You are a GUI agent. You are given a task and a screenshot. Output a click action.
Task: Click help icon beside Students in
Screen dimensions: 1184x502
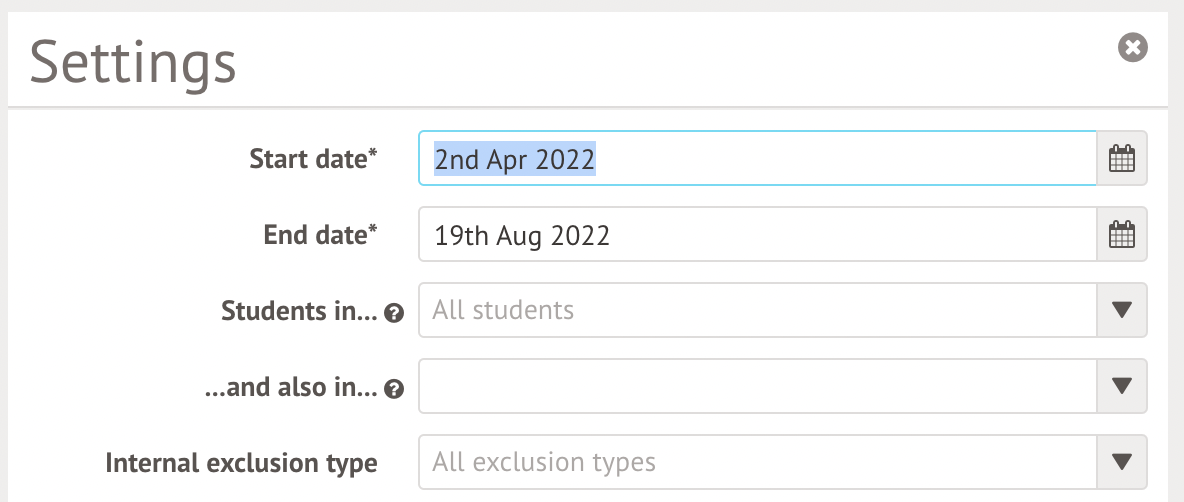click(x=394, y=313)
